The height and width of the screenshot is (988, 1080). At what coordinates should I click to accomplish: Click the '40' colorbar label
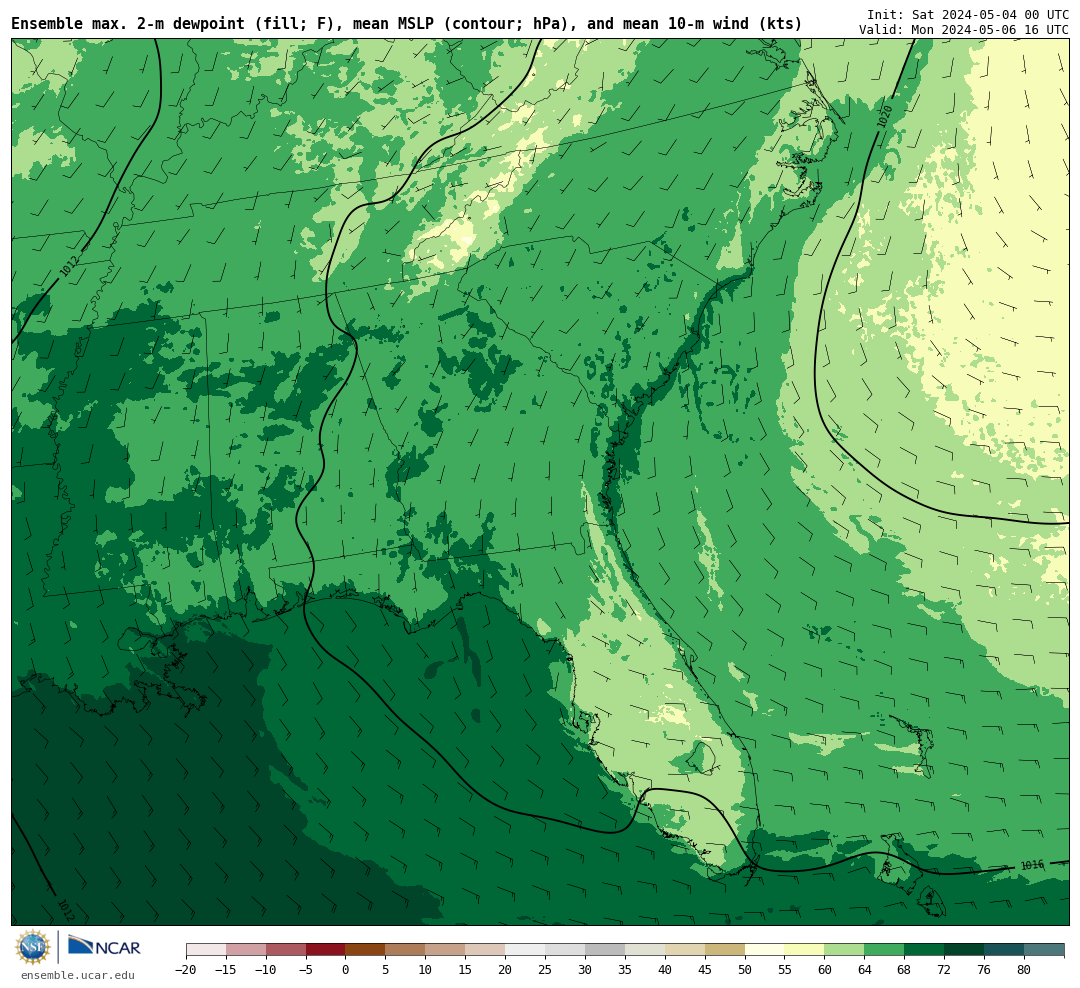pyautogui.click(x=665, y=969)
